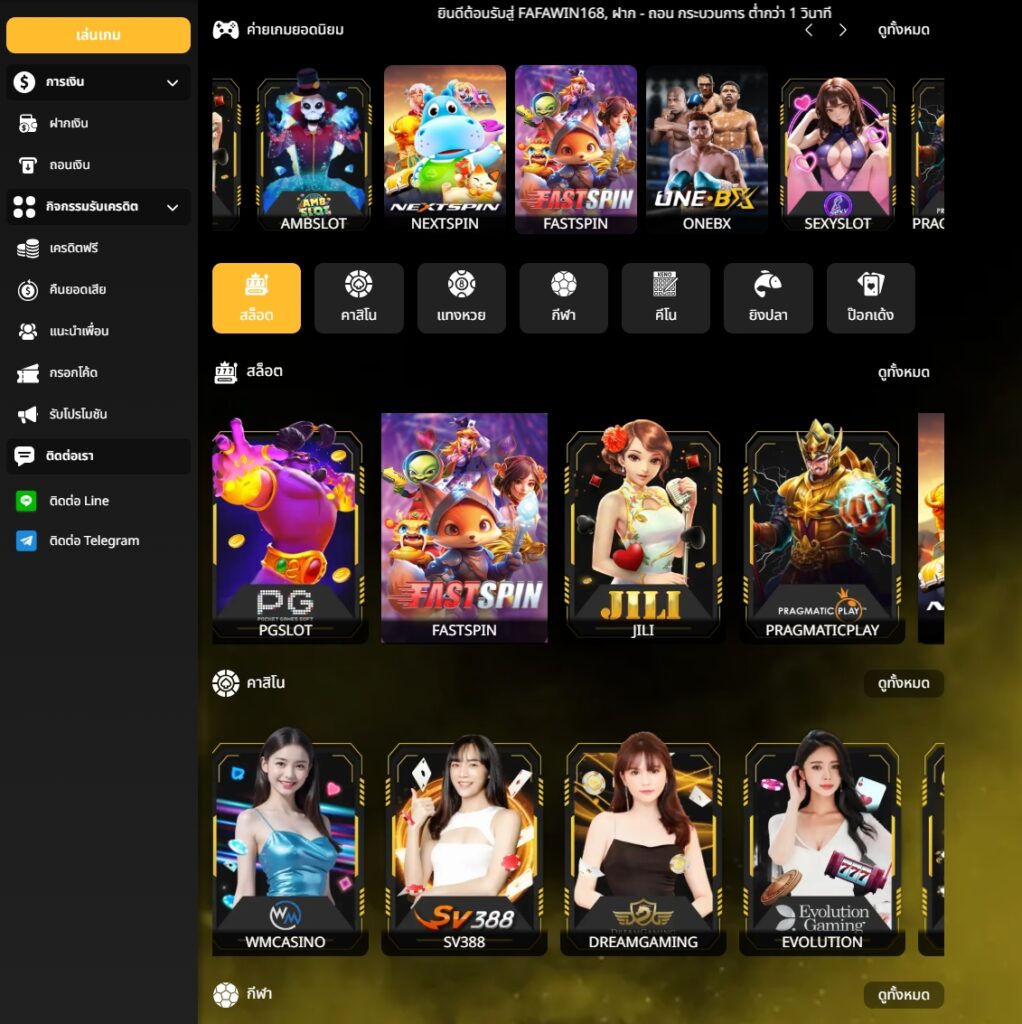Click the Telegram contact icon
Screen dimensions: 1022x1024
coord(26,541)
